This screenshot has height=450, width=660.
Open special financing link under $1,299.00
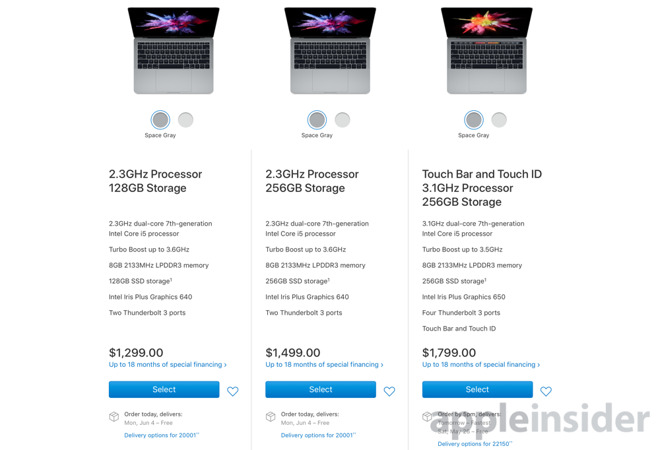(x=168, y=365)
